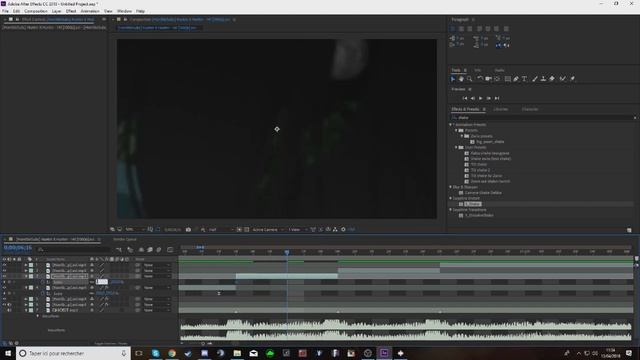Viewport: 640px width, 360px height.
Task: Collapse the User Presets folder
Action: (x=456, y=147)
